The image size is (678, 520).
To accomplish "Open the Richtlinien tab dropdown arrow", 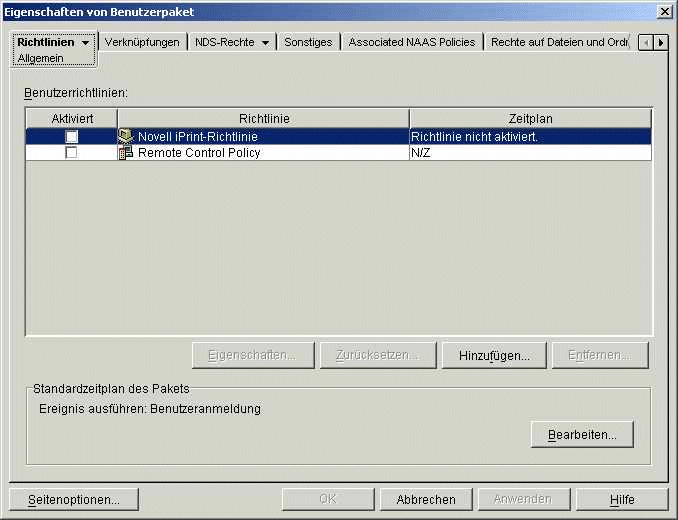I will (x=86, y=42).
